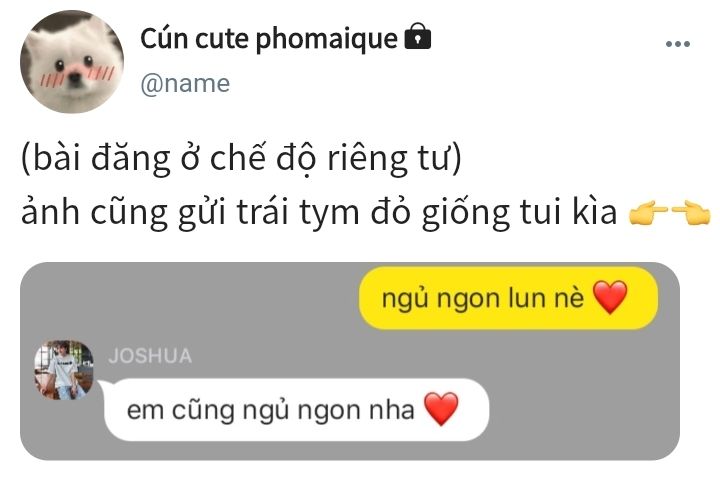Click the blushing dog profile avatar
The width and height of the screenshot is (720, 482).
pyautogui.click(x=72, y=62)
